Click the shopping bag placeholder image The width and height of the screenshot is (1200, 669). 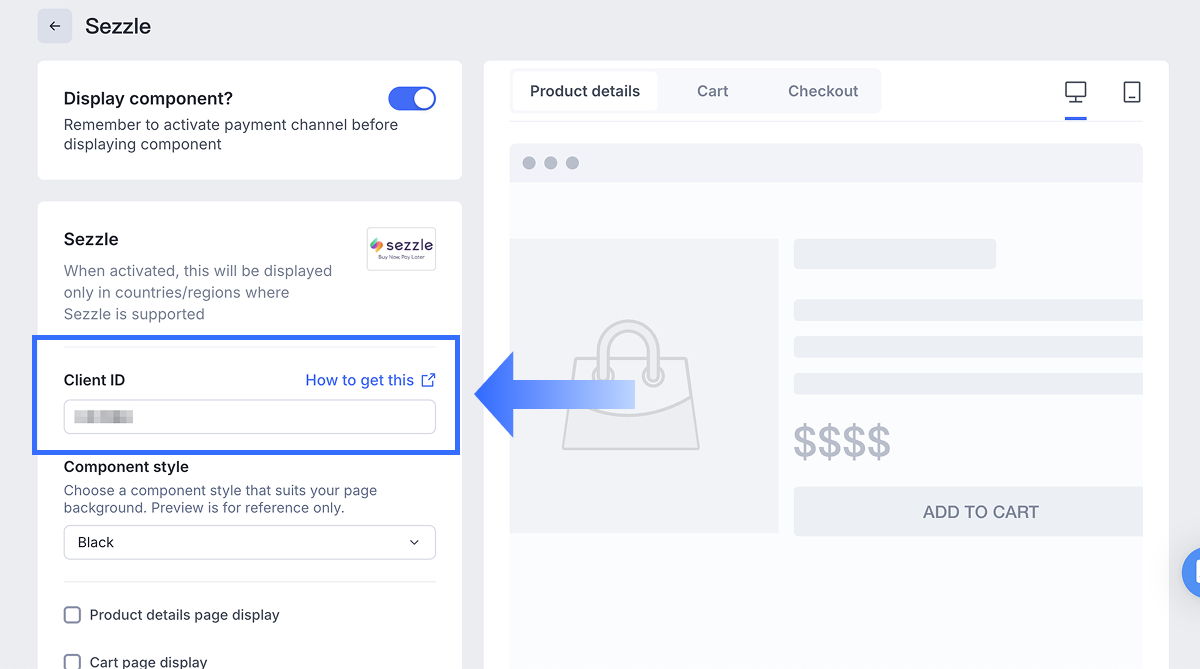click(x=630, y=386)
